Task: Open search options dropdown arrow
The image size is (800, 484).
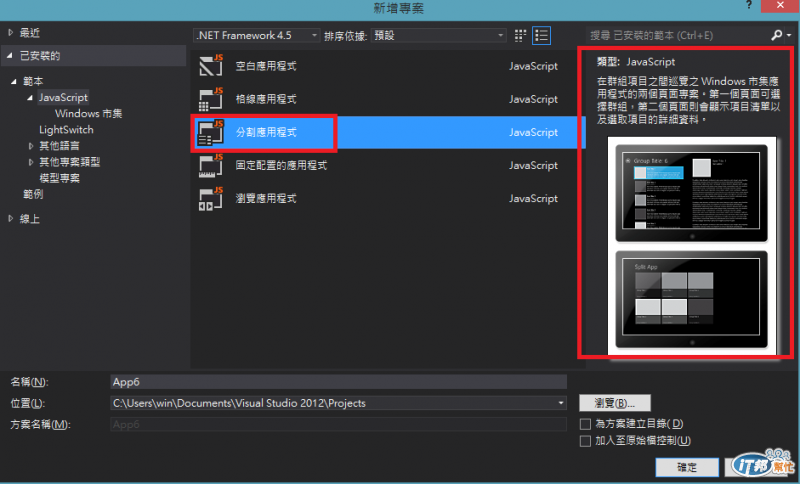Action: tap(789, 35)
